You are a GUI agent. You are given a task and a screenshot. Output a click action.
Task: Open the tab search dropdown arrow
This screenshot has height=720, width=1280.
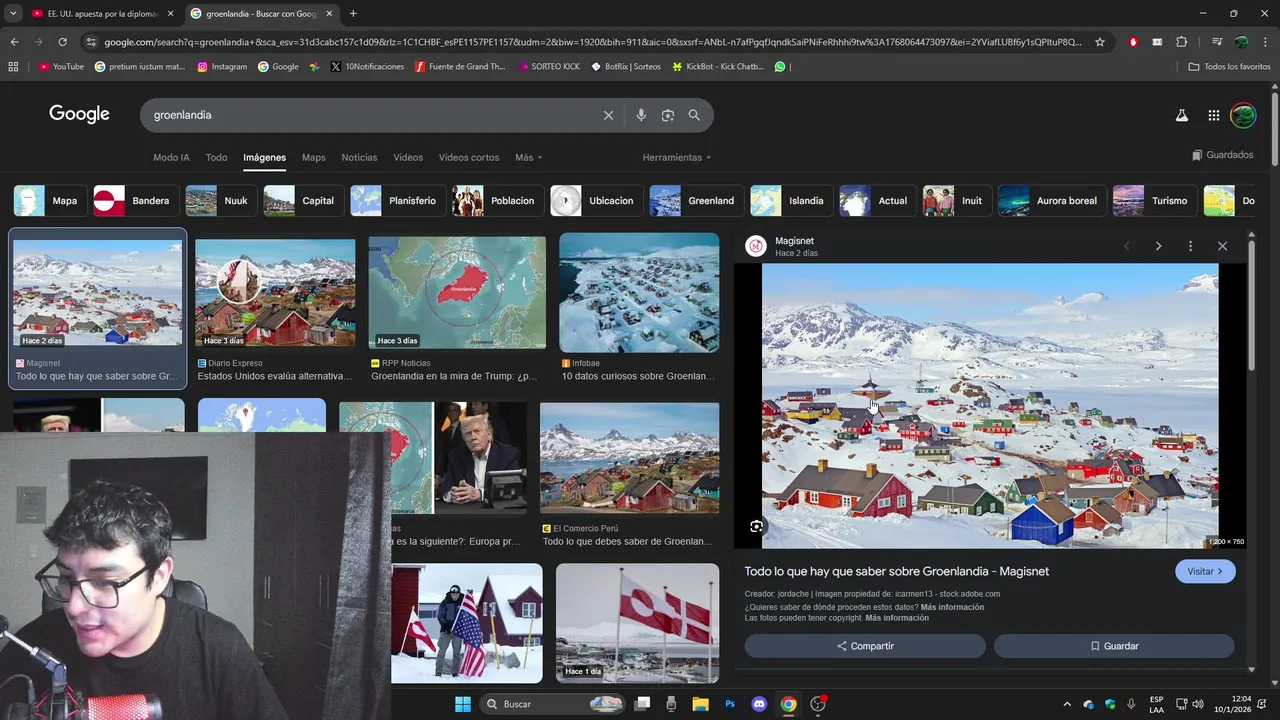[13, 13]
